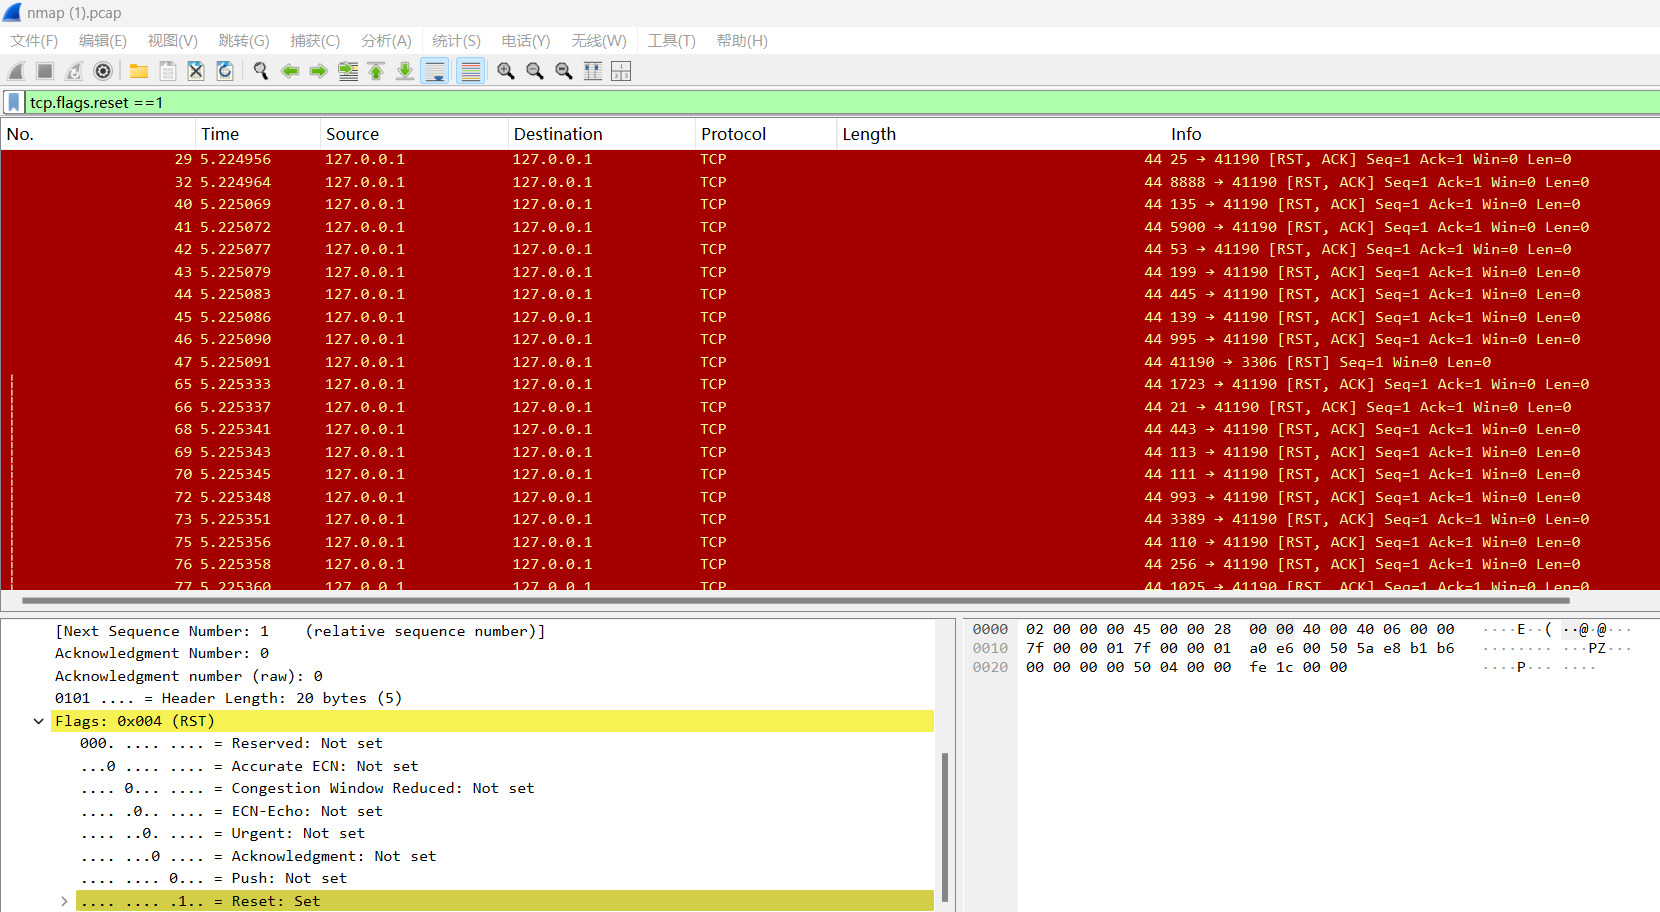Sort by the Time column header
1660x912 pixels.
click(x=258, y=134)
